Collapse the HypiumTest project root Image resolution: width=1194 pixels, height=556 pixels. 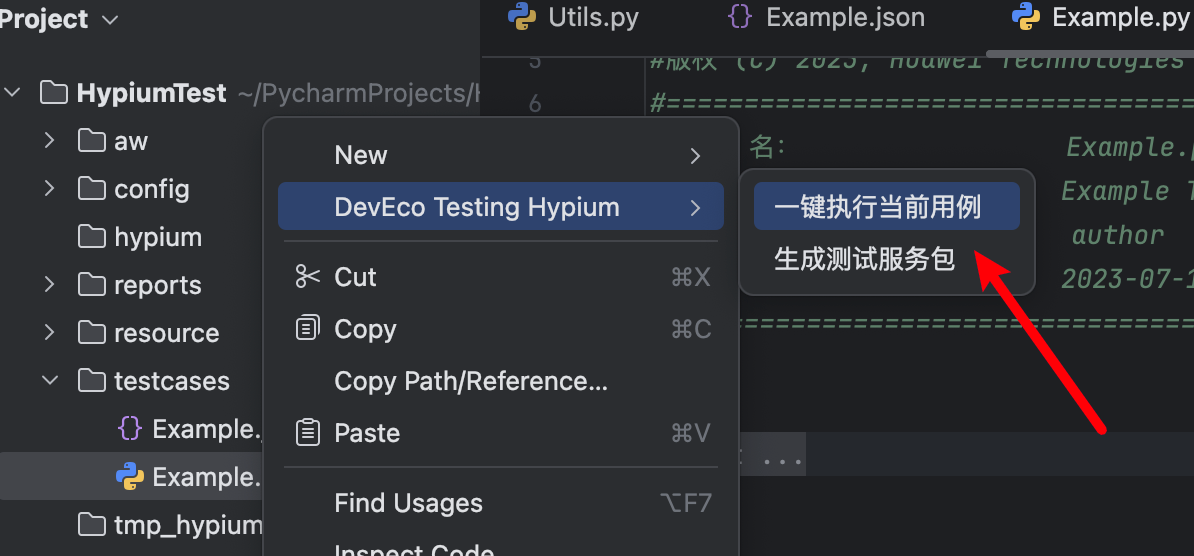(x=13, y=93)
